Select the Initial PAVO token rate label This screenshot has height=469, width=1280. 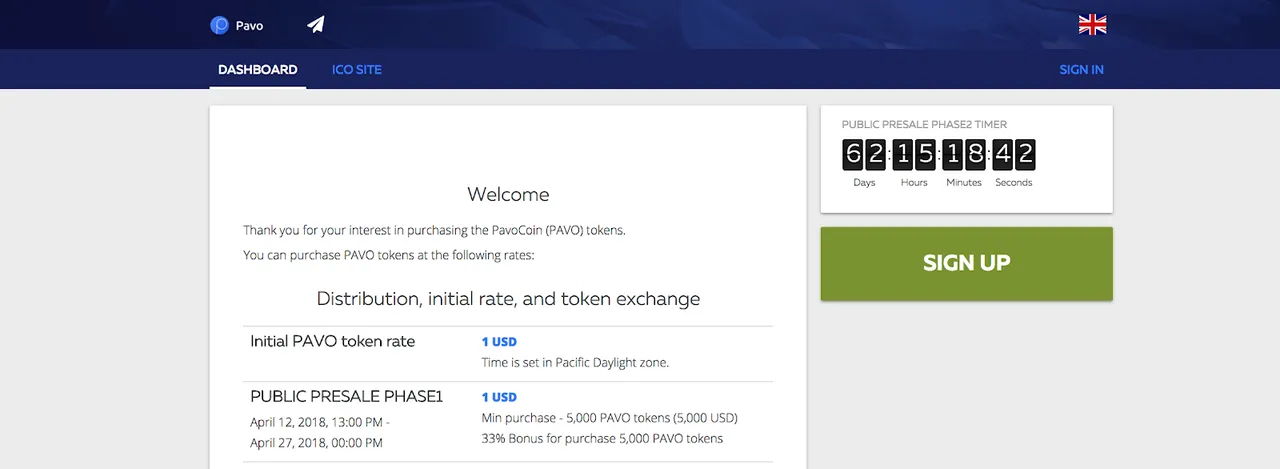pos(333,341)
